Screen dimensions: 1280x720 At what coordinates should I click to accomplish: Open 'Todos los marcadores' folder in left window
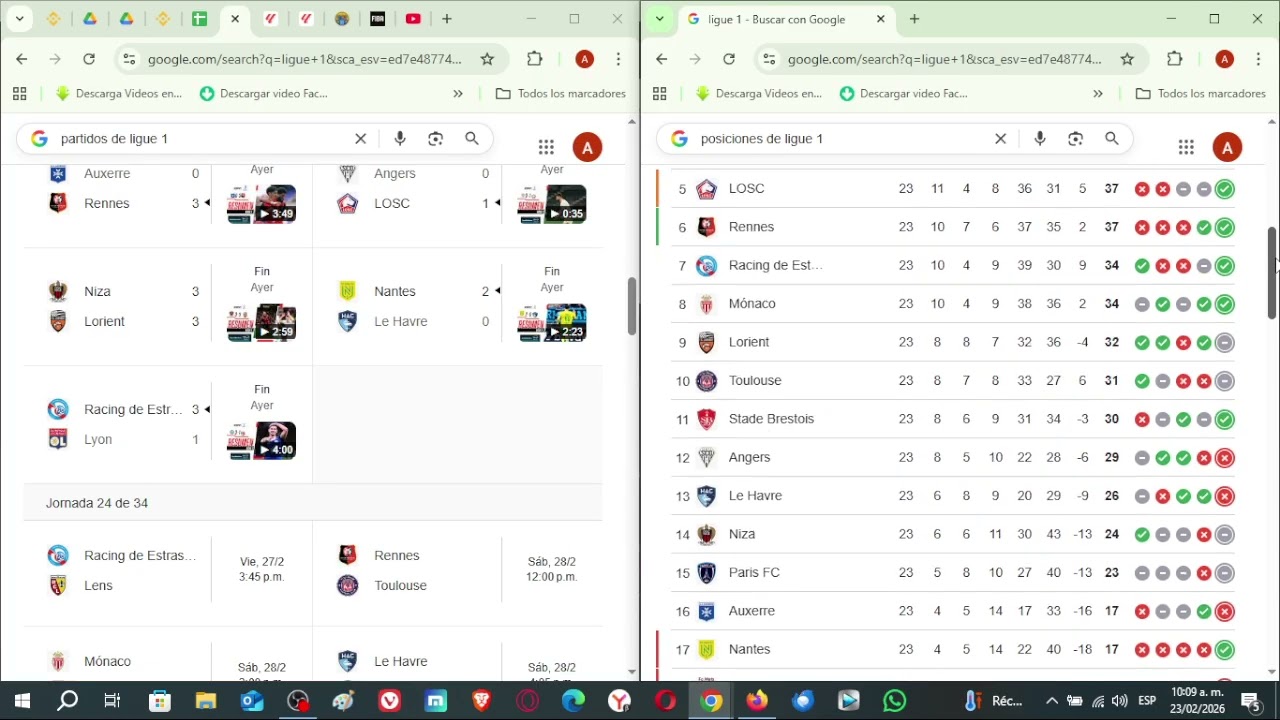pyautogui.click(x=561, y=94)
